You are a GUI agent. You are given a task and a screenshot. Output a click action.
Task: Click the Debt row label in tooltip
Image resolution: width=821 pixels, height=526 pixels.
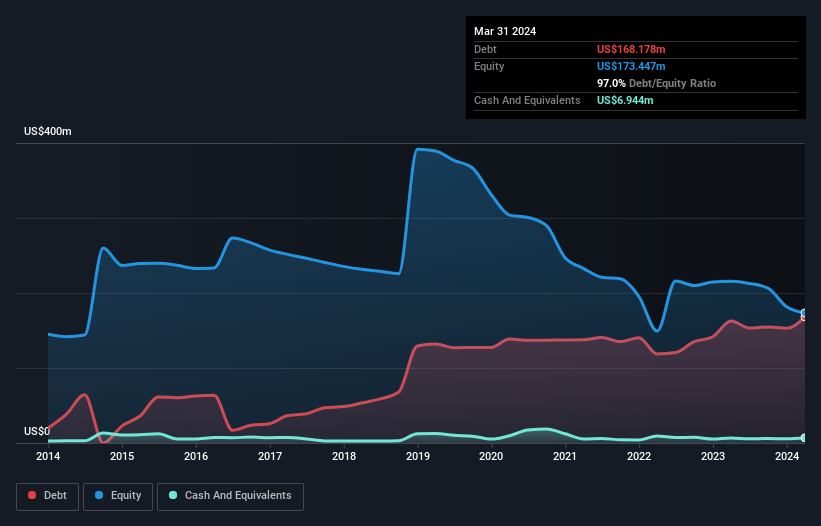click(485, 49)
